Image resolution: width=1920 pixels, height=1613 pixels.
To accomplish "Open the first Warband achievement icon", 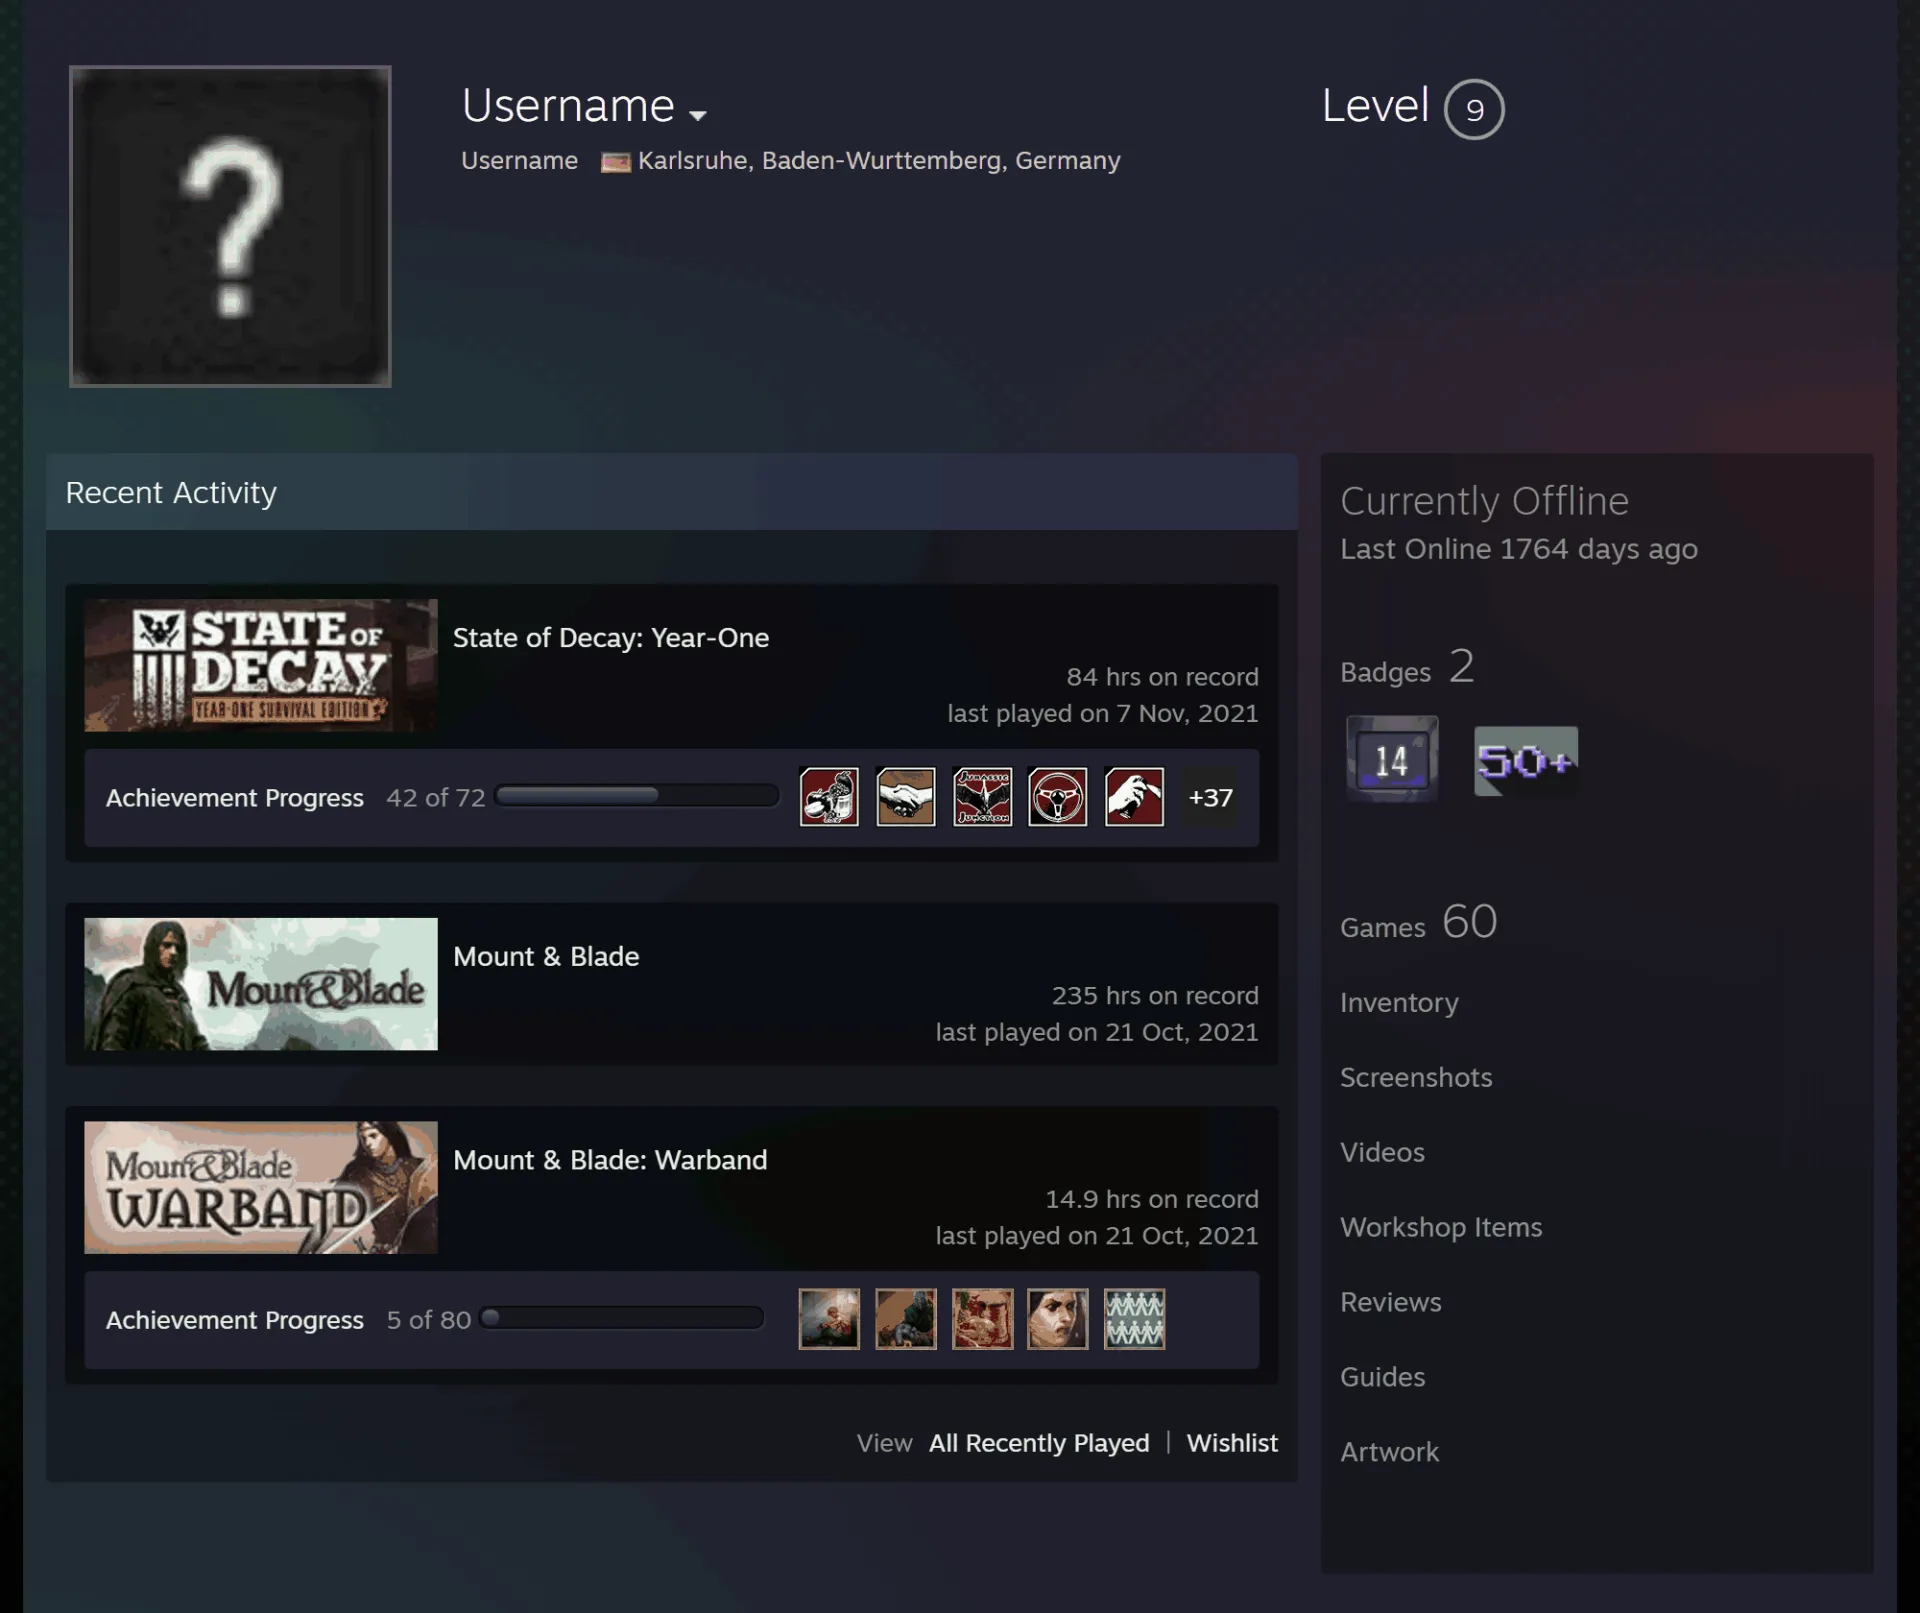I will tap(829, 1319).
